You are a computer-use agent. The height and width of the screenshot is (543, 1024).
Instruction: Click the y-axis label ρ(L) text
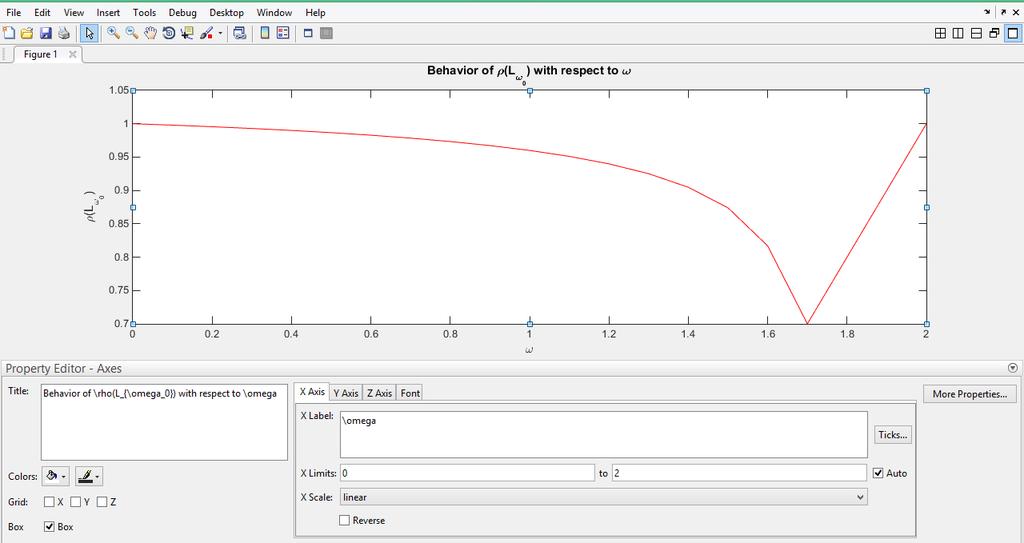pyautogui.click(x=93, y=206)
